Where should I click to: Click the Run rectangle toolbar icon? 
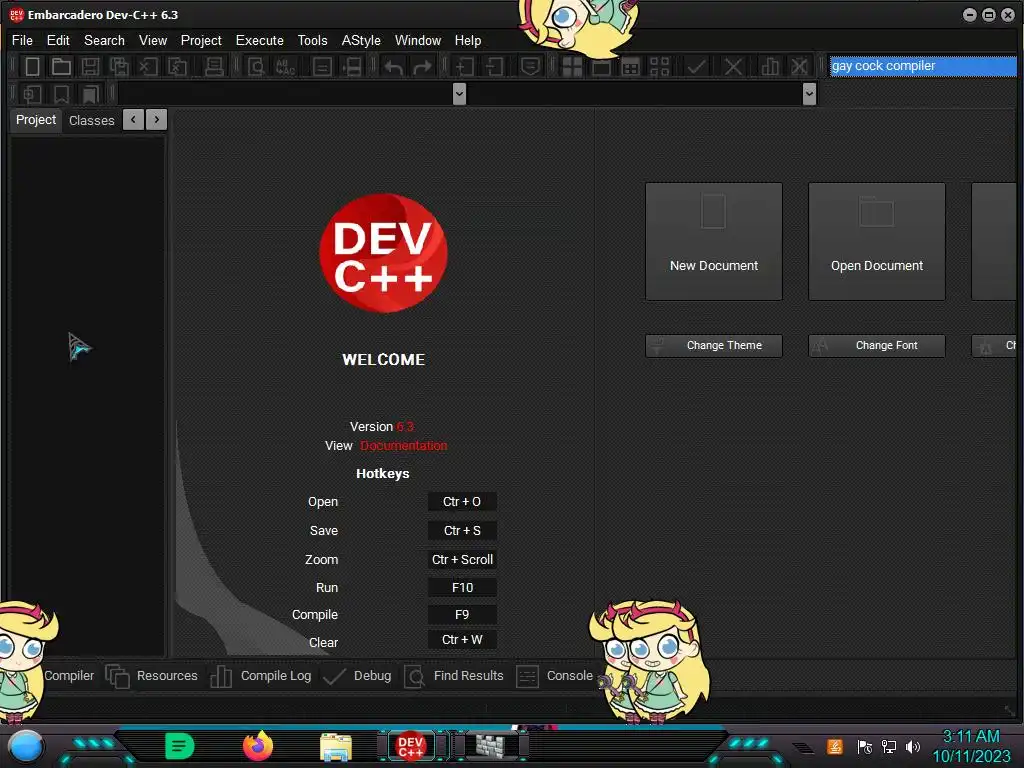601,67
